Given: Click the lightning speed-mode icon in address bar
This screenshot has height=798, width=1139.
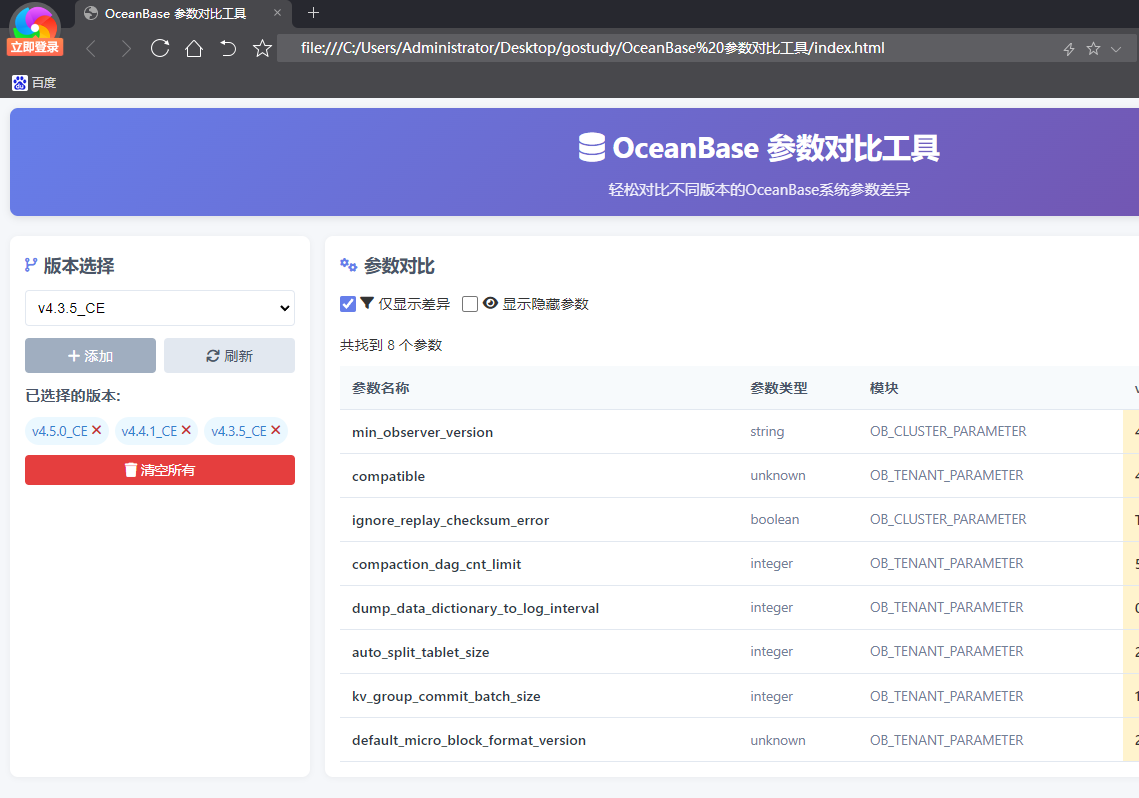Looking at the screenshot, I should [x=1069, y=49].
